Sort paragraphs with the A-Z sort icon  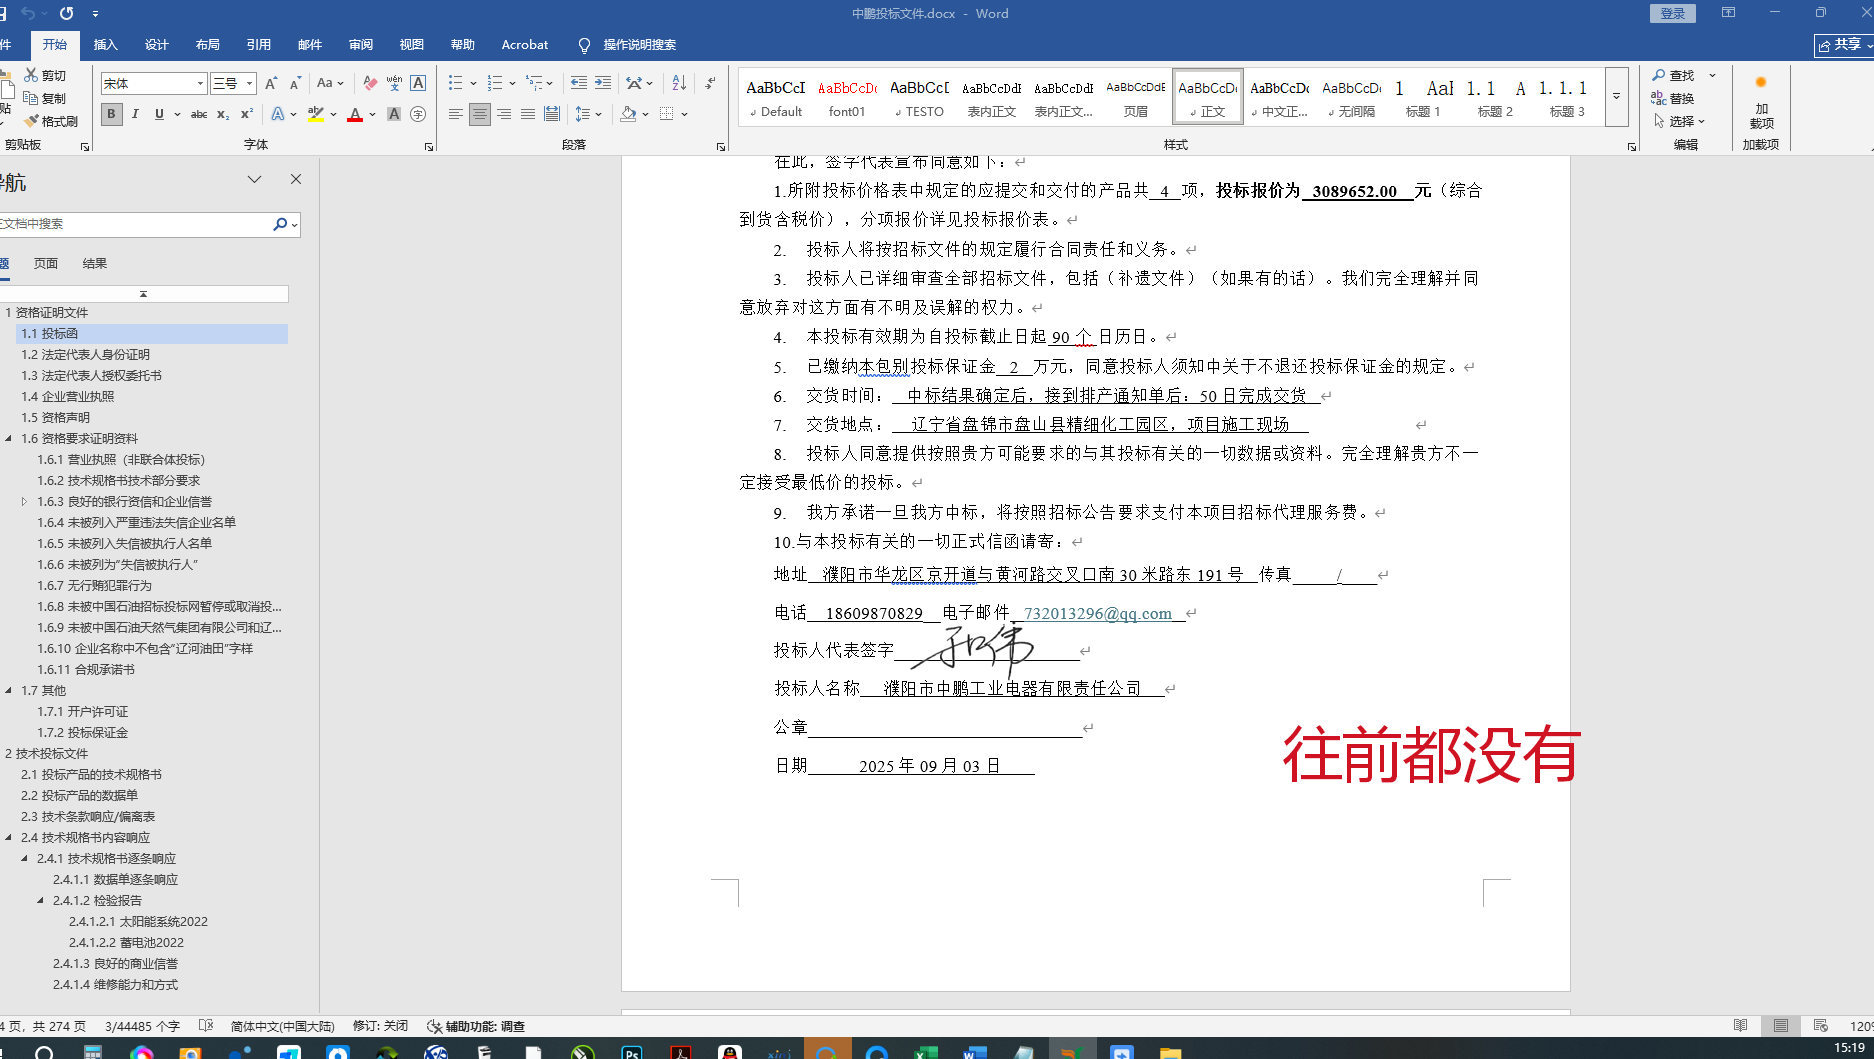[x=679, y=83]
